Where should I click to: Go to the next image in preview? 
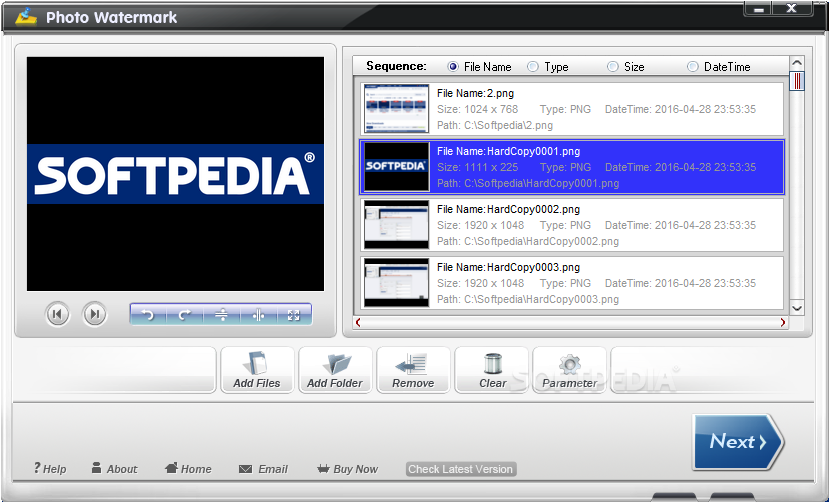tap(95, 314)
